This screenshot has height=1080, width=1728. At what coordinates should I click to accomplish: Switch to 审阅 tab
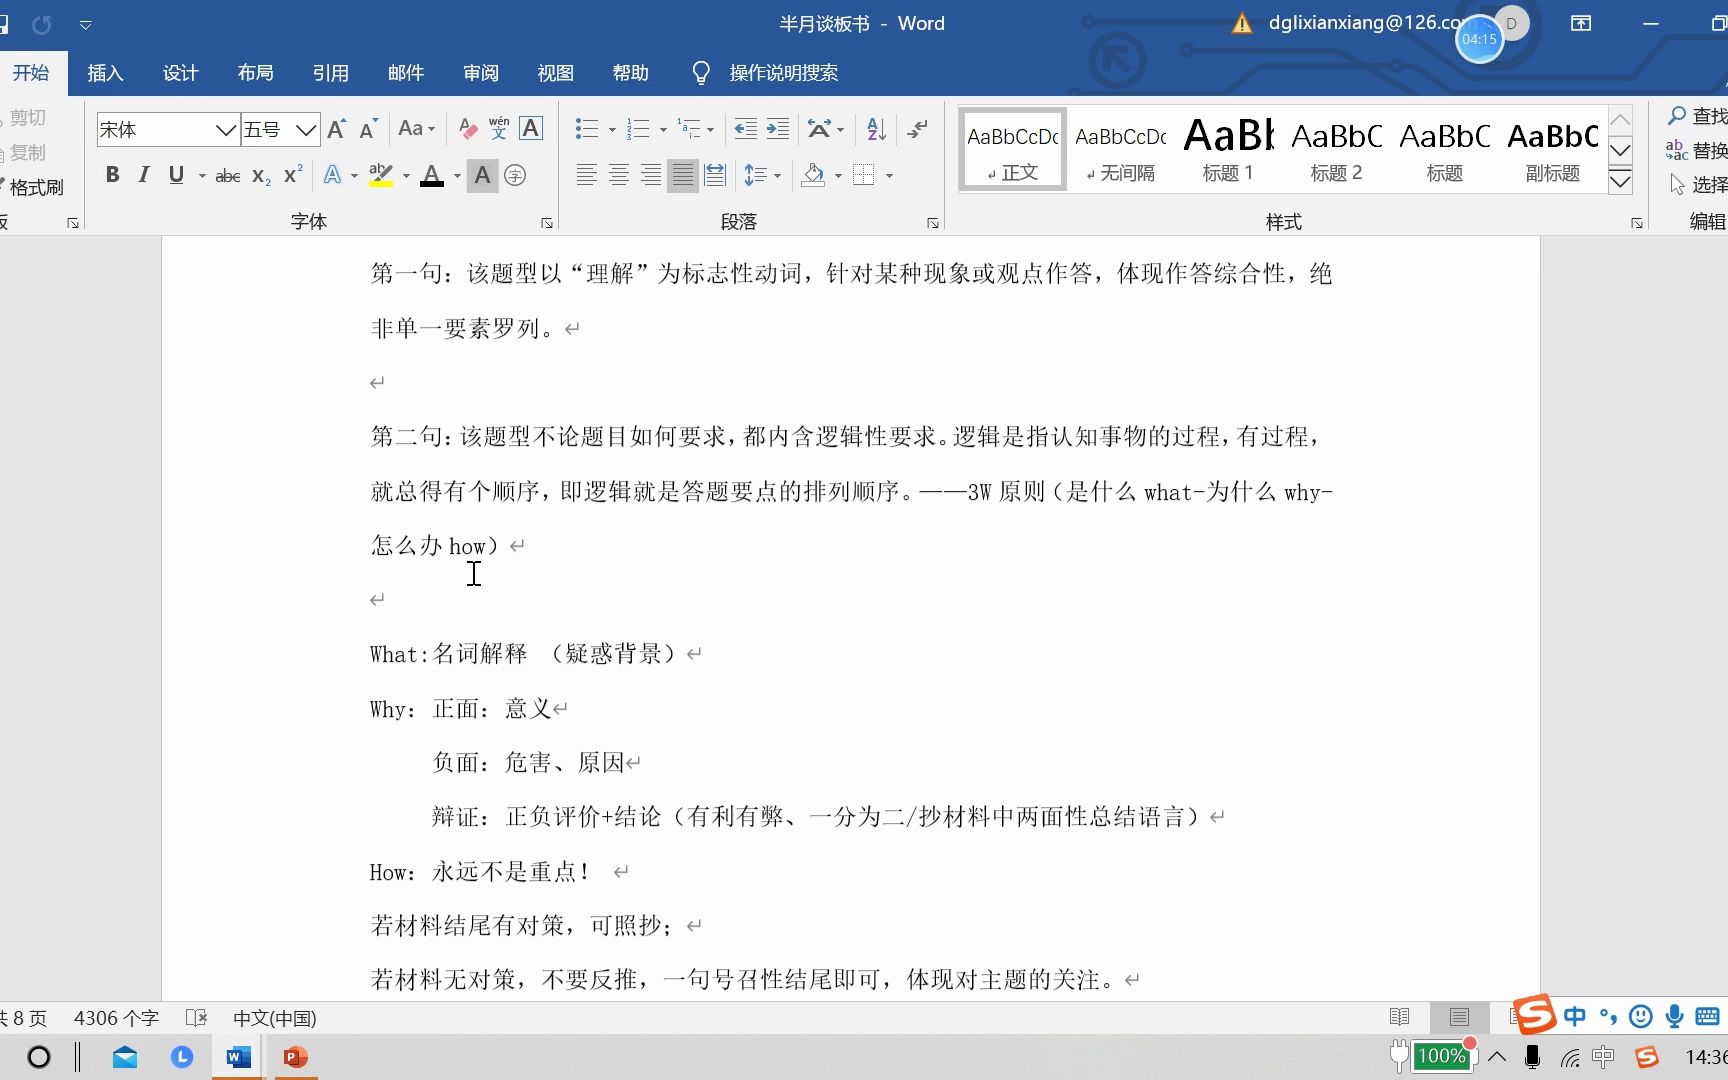tap(481, 73)
